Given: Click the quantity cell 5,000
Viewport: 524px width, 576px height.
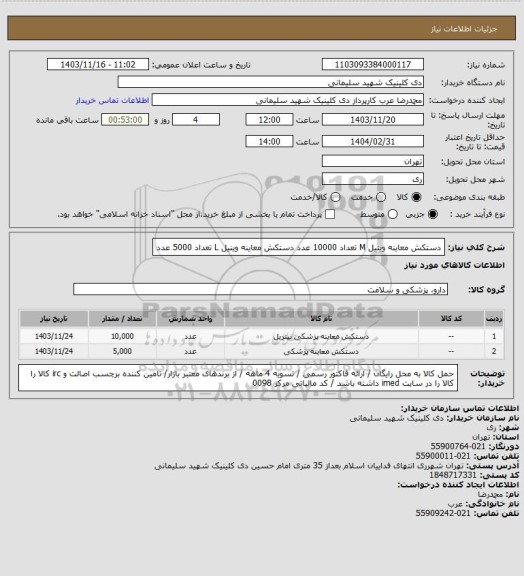Looking at the screenshot, I should tap(122, 351).
